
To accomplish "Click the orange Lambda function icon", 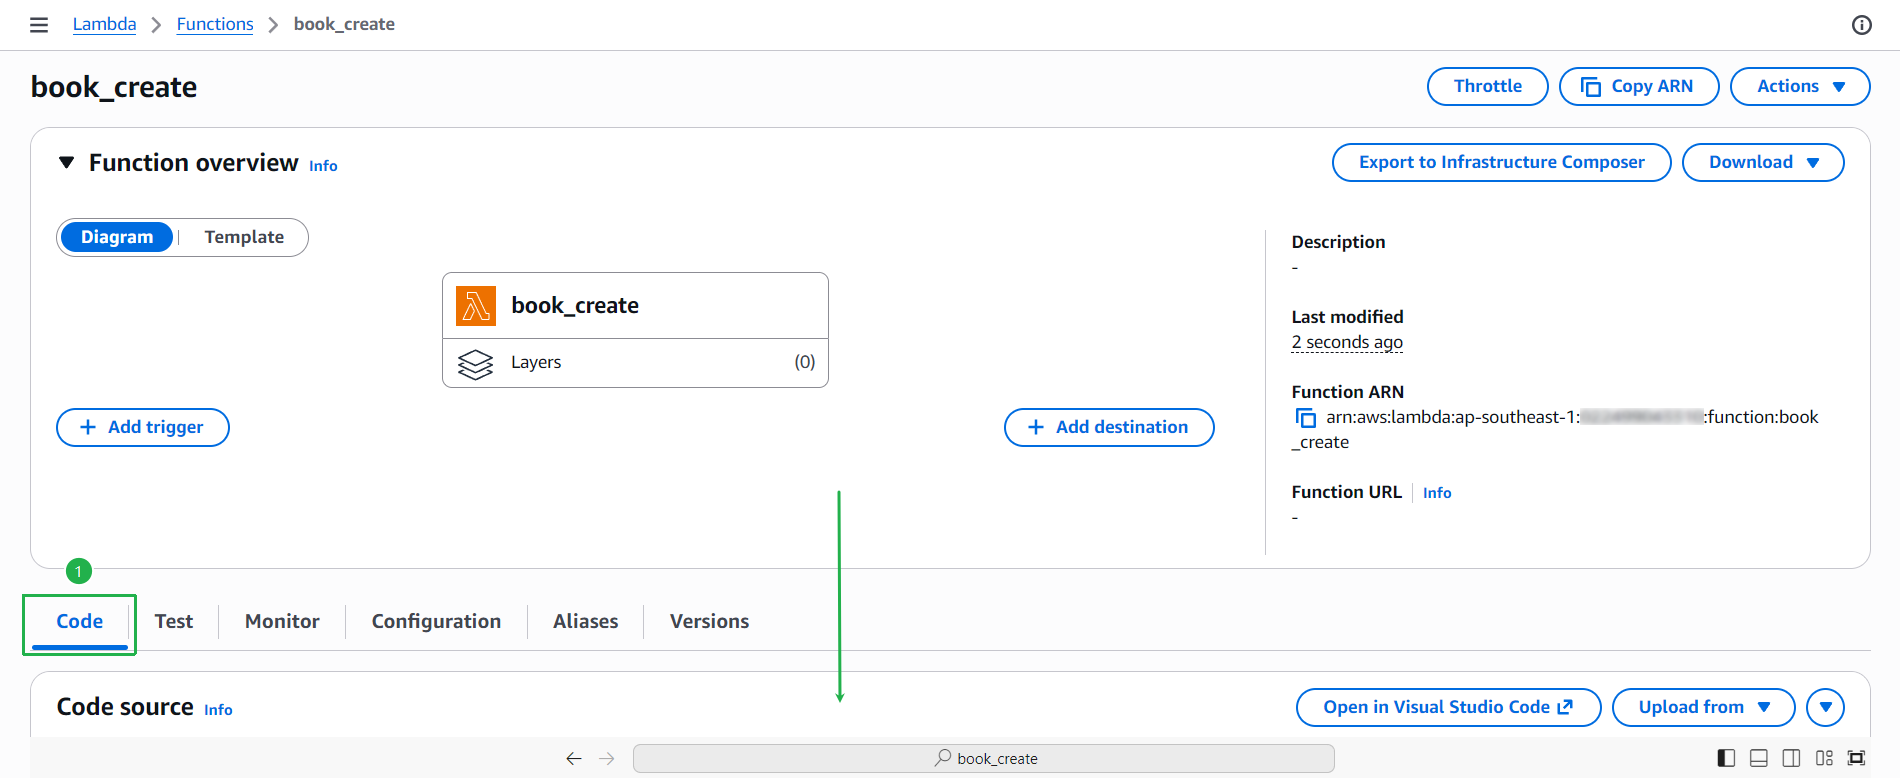I will pyautogui.click(x=476, y=306).
